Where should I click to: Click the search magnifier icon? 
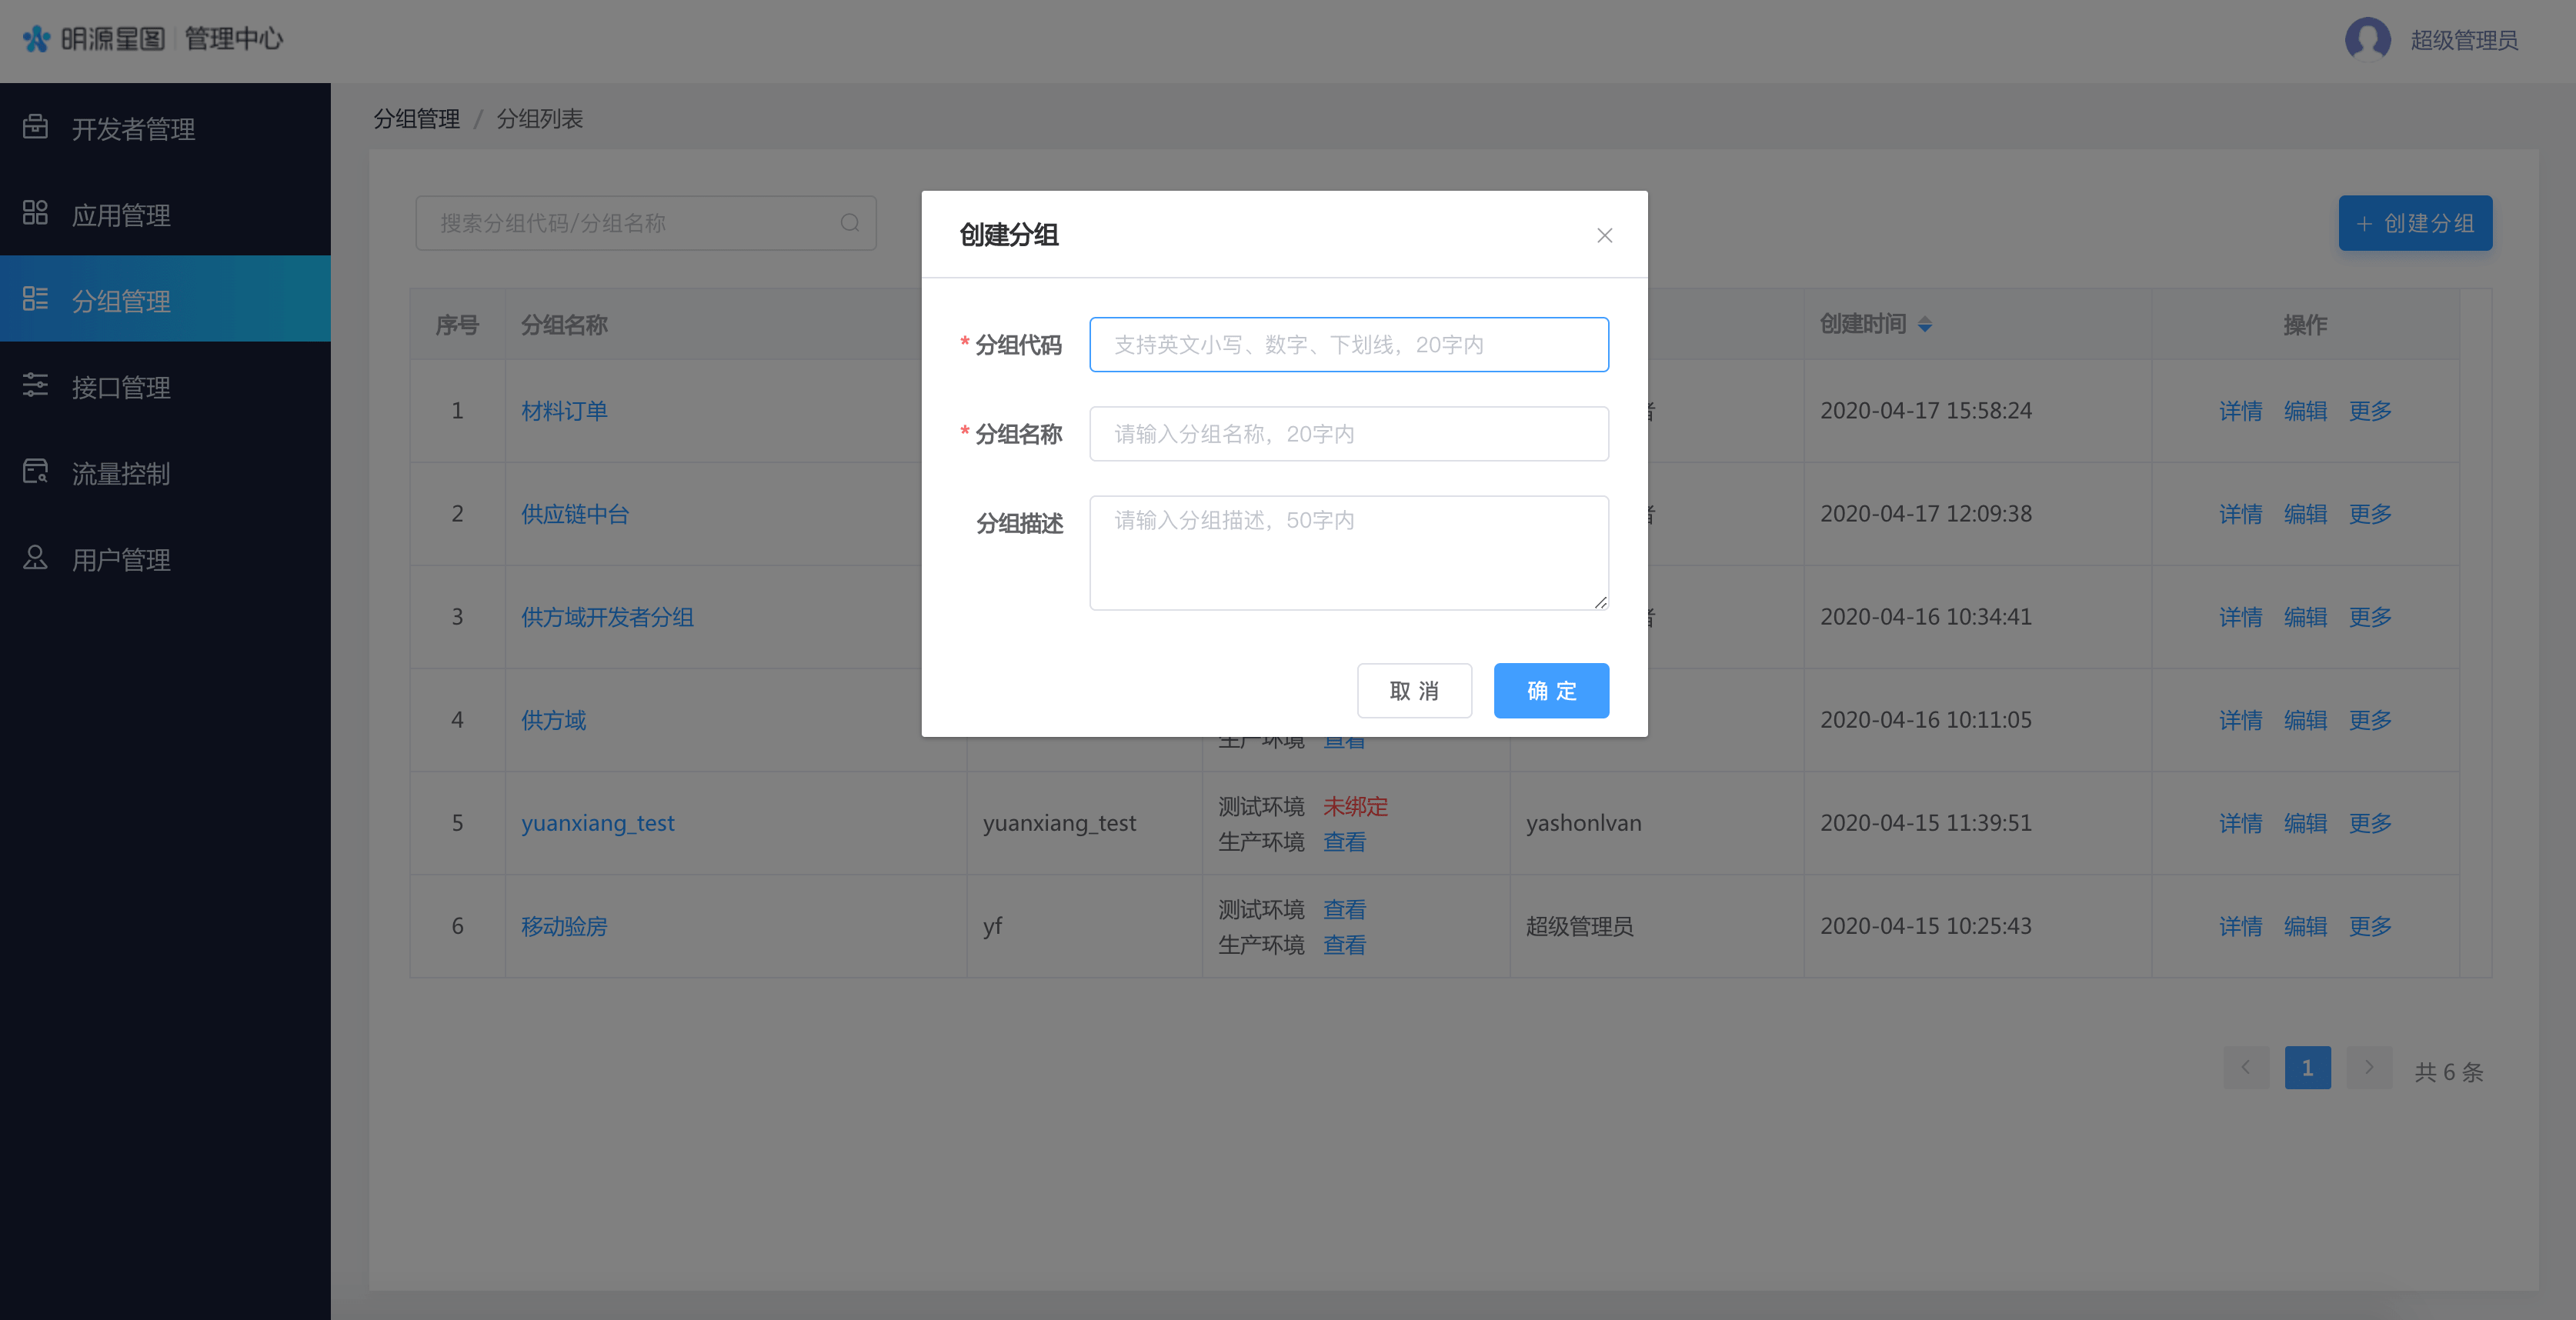point(849,223)
